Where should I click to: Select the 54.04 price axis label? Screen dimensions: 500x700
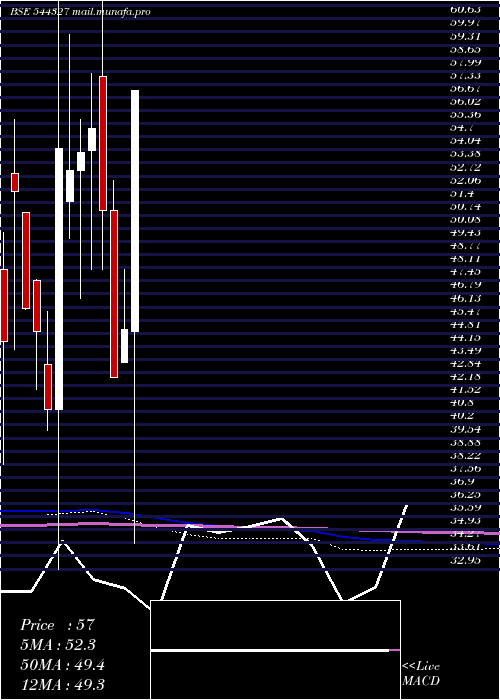[466, 141]
